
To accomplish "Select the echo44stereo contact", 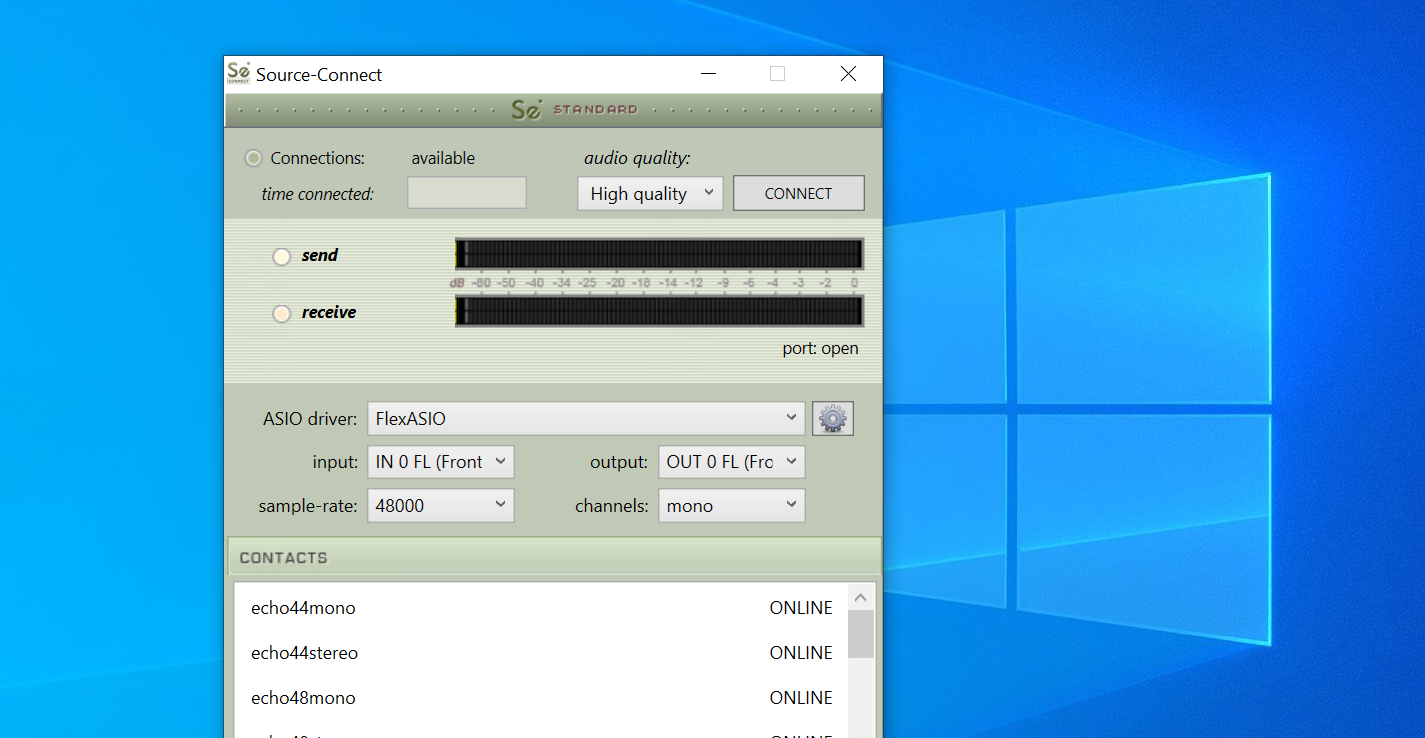I will (x=304, y=653).
